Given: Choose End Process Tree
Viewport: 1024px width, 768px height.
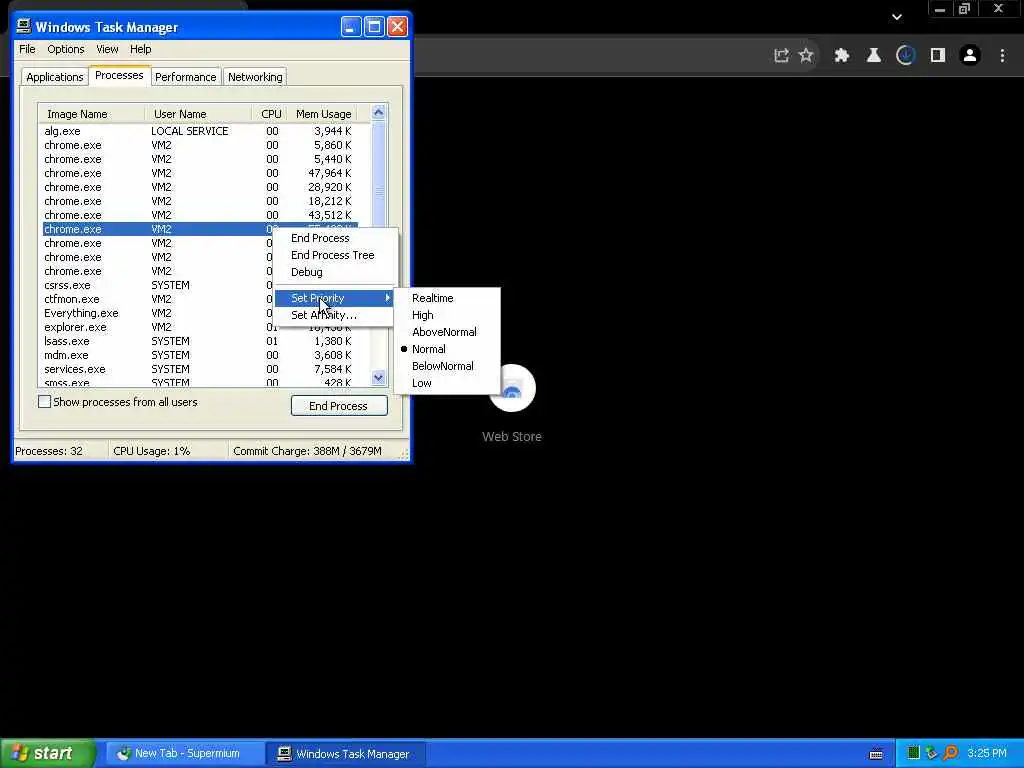Looking at the screenshot, I should (x=334, y=255).
